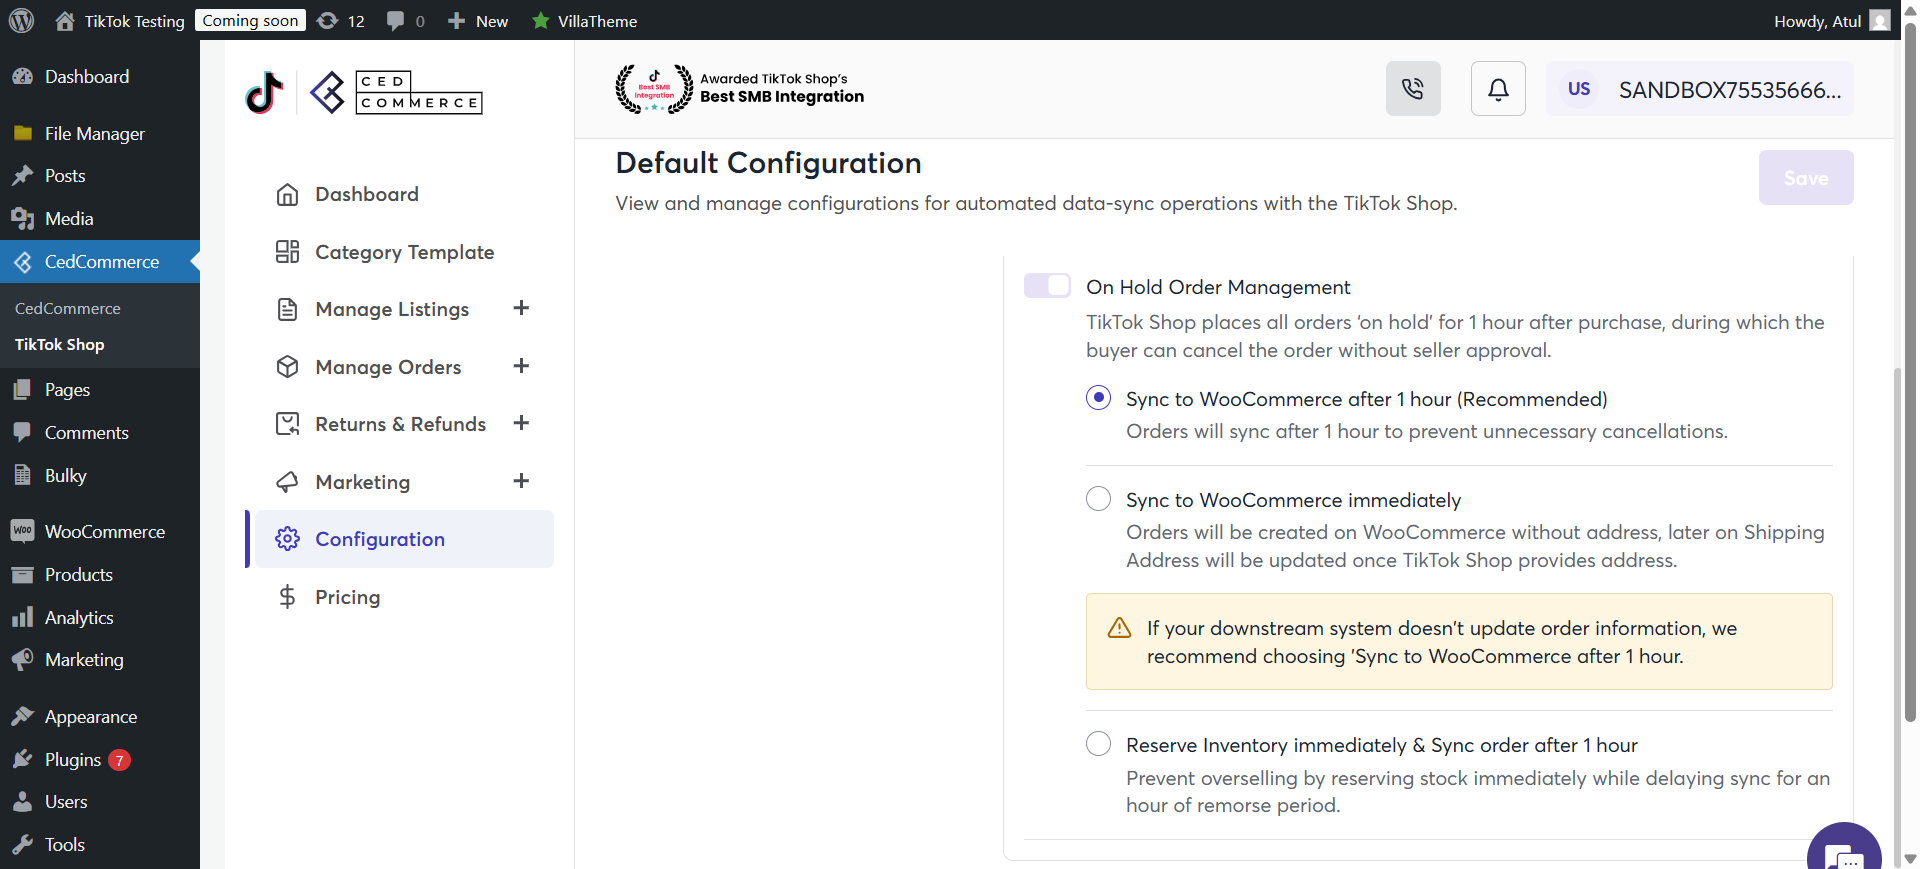Screen dimensions: 1920x869
Task: Expand the Manage Listings submenu
Action: 521,308
